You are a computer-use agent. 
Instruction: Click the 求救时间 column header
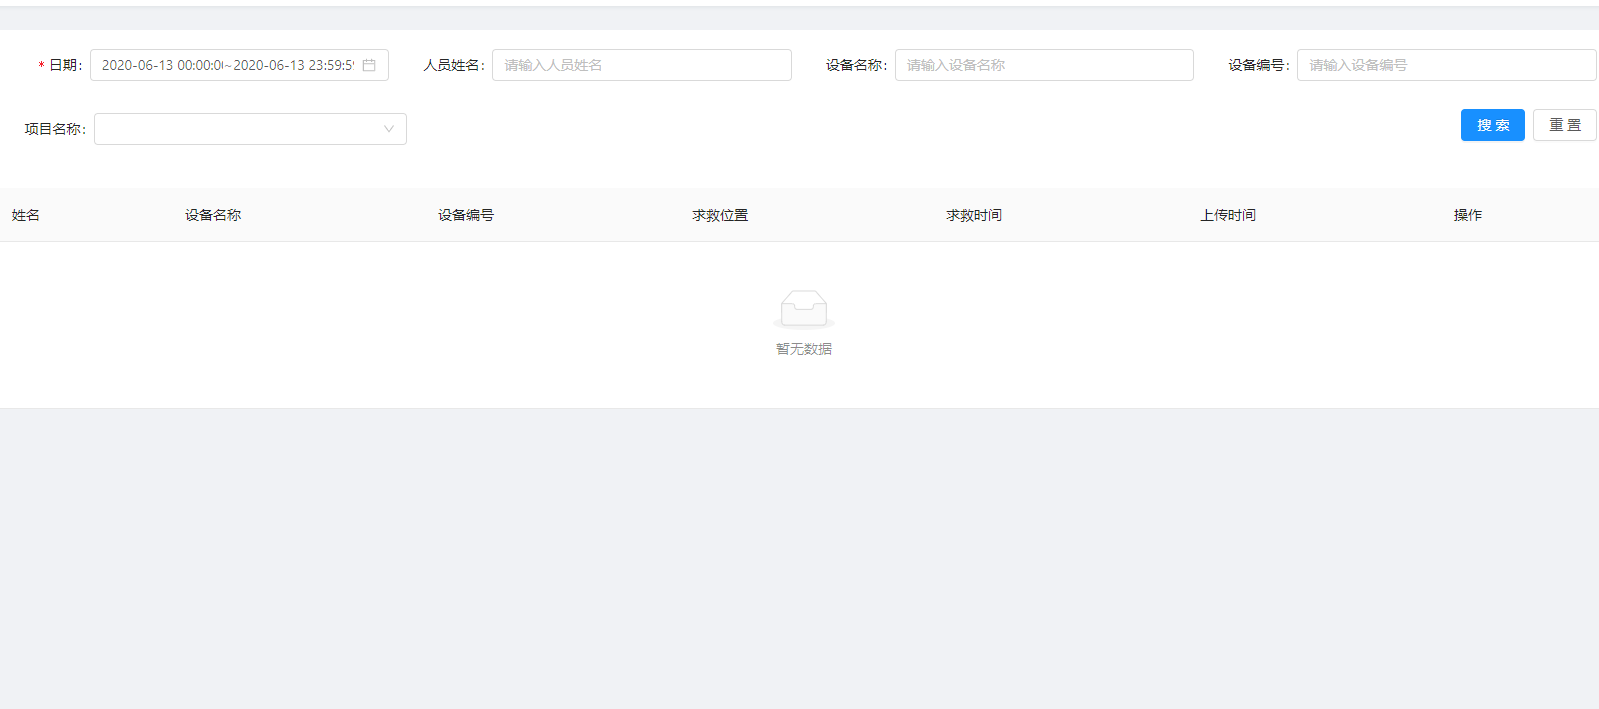pos(974,215)
